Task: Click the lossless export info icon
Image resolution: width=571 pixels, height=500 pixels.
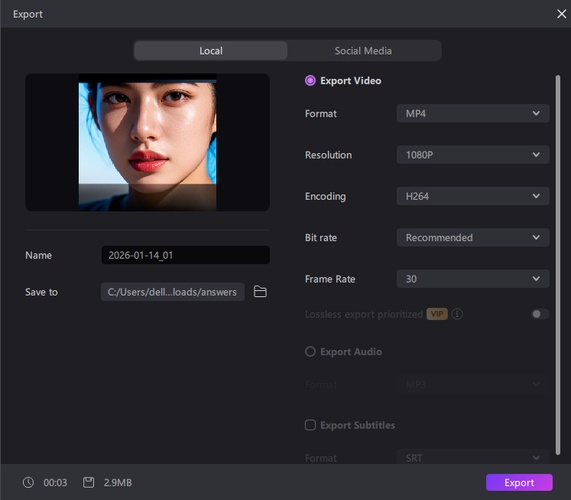Action: pos(457,314)
